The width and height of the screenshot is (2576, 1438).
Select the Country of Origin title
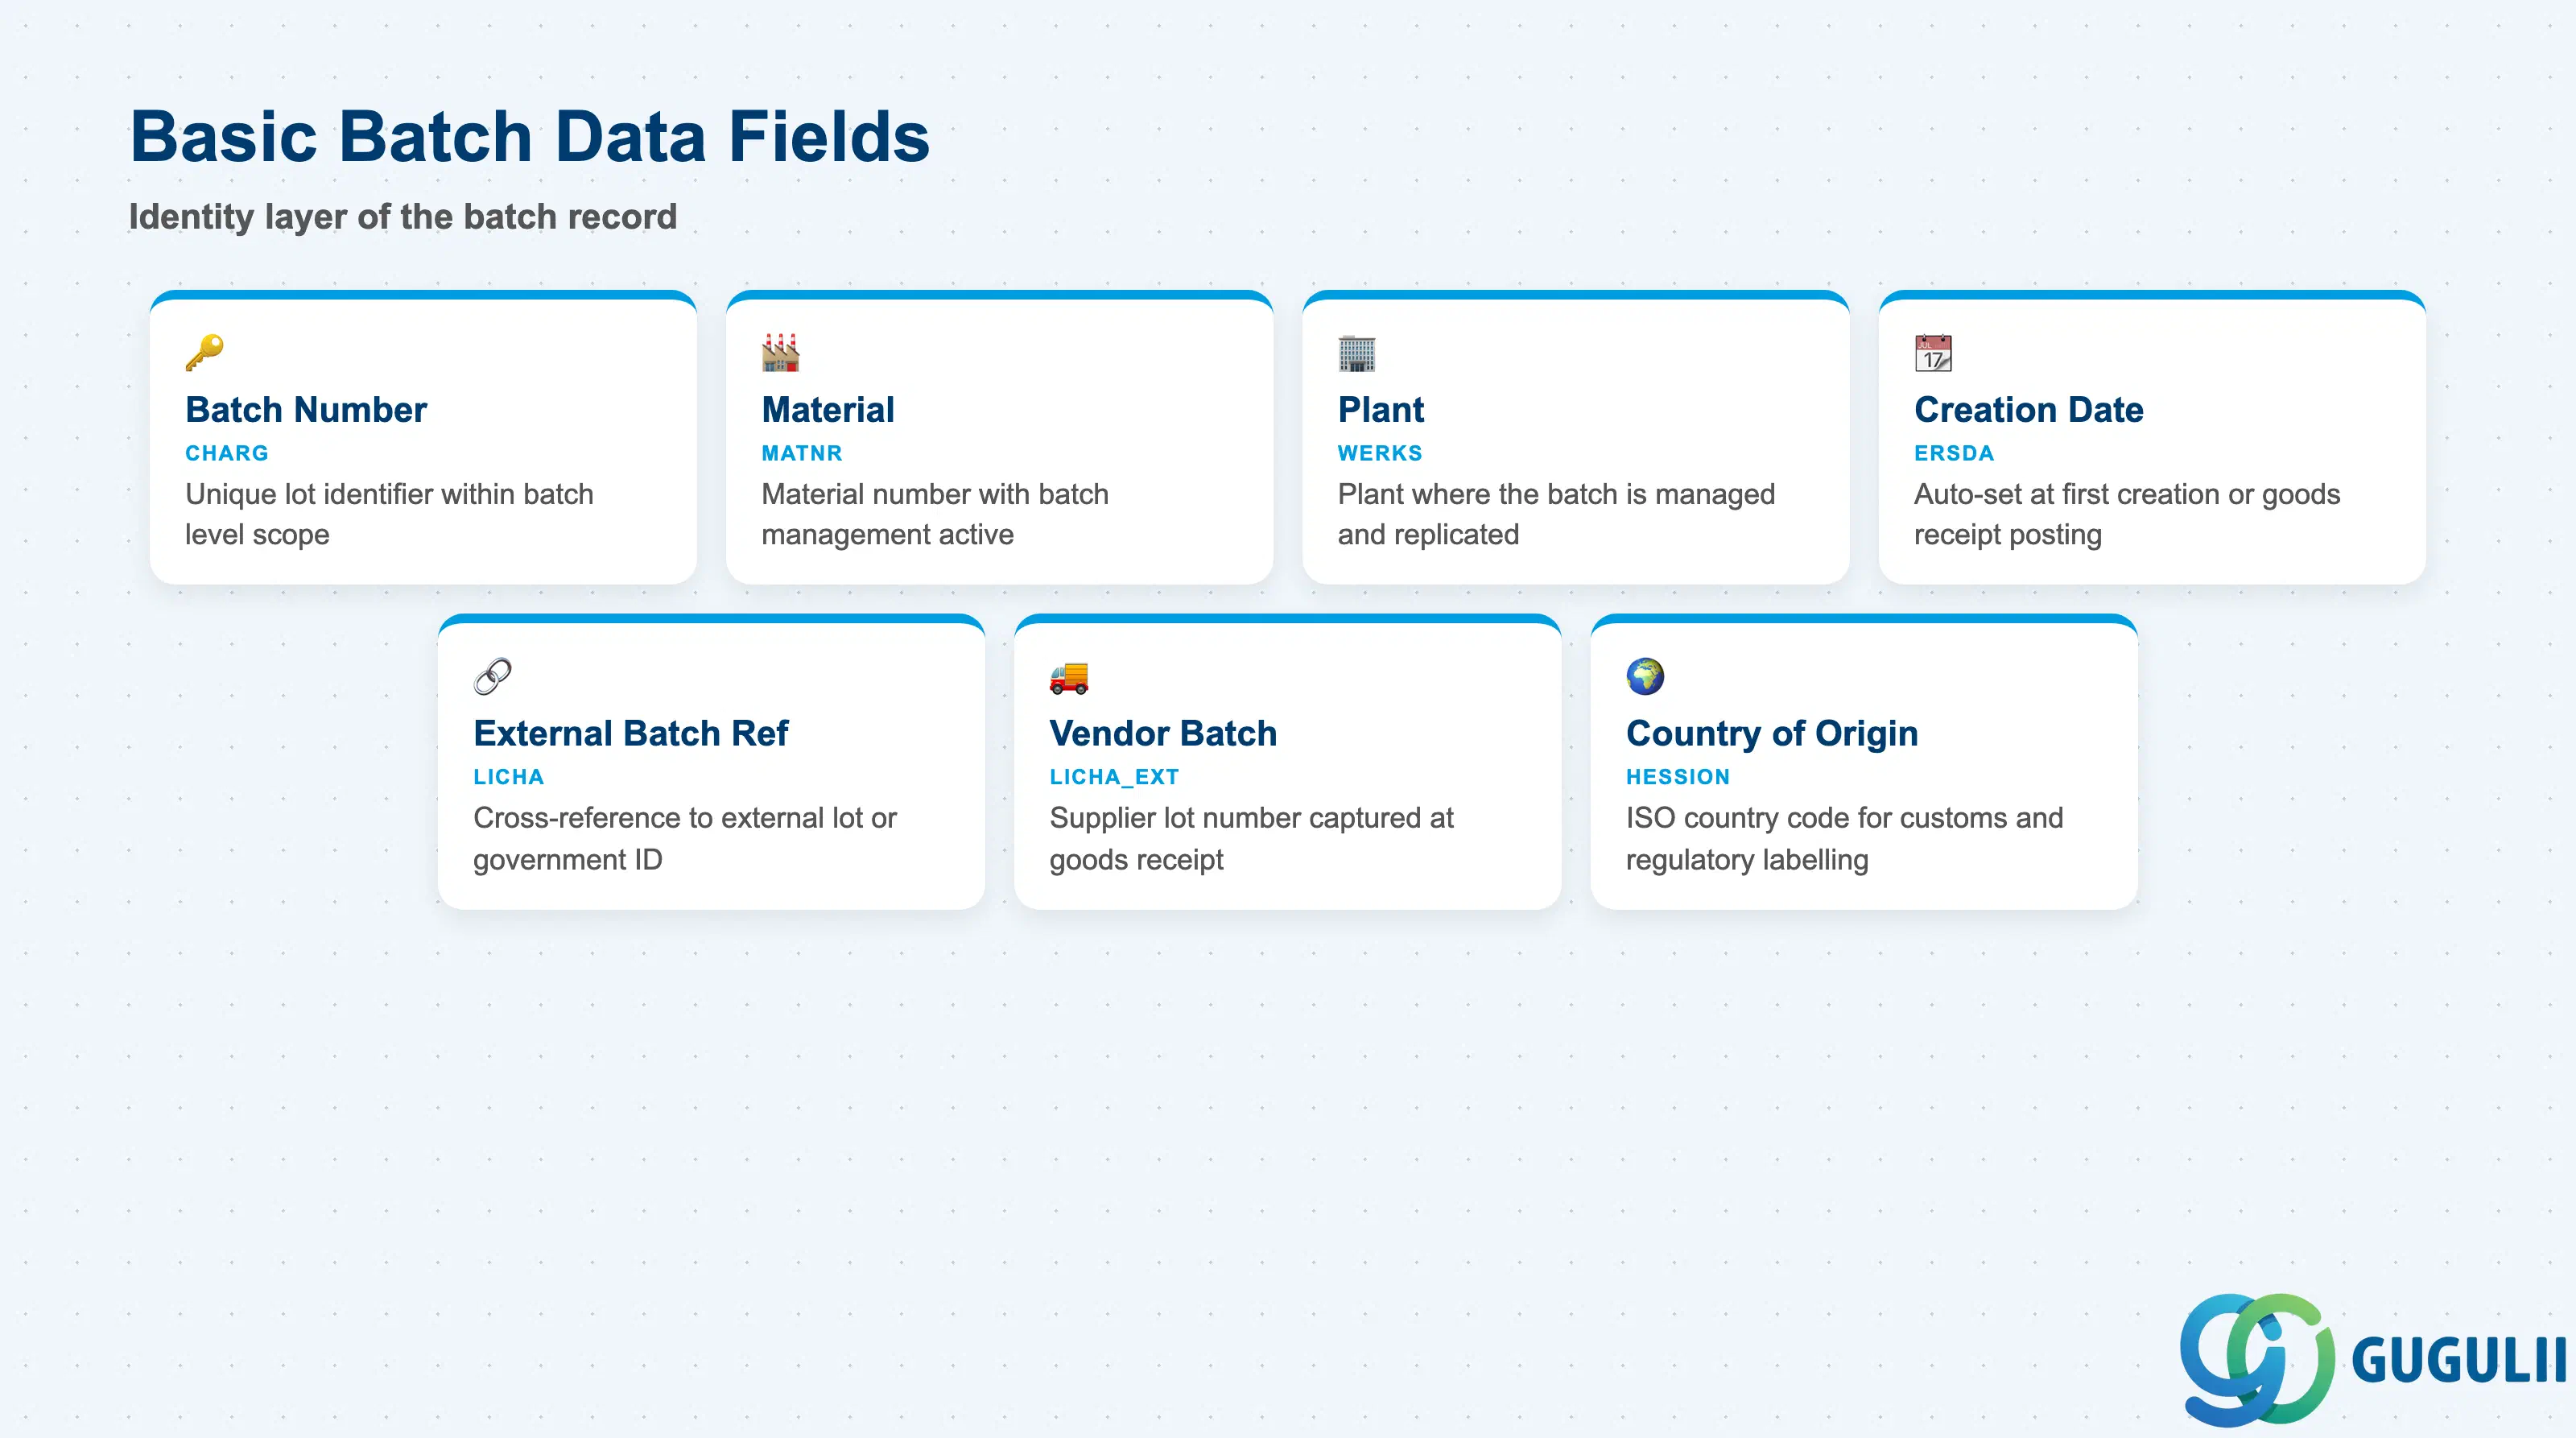click(x=1772, y=734)
